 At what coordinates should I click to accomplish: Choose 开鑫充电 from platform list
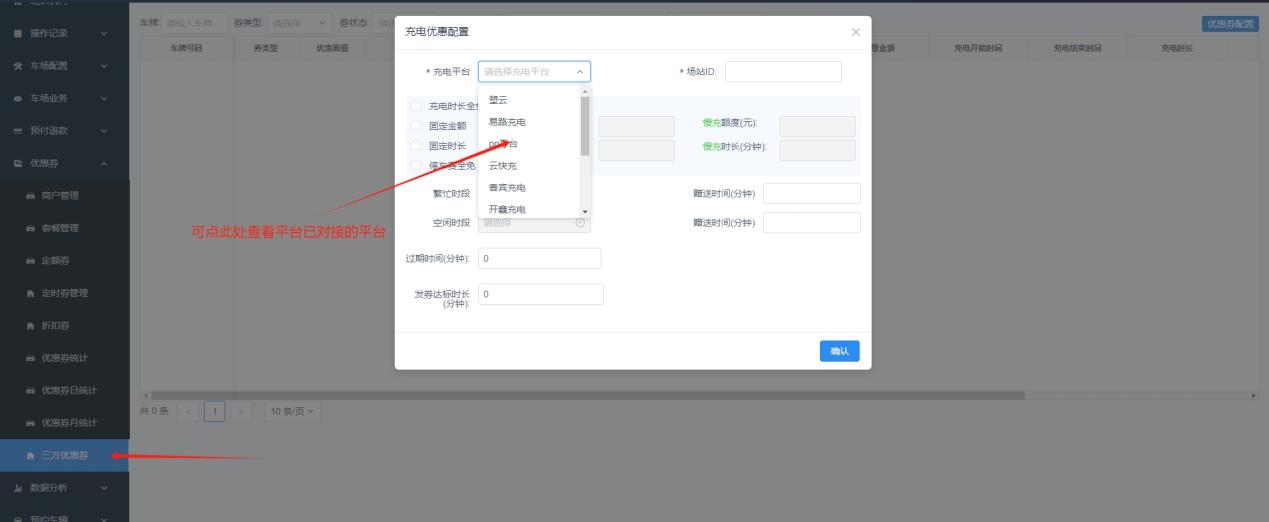(x=529, y=209)
